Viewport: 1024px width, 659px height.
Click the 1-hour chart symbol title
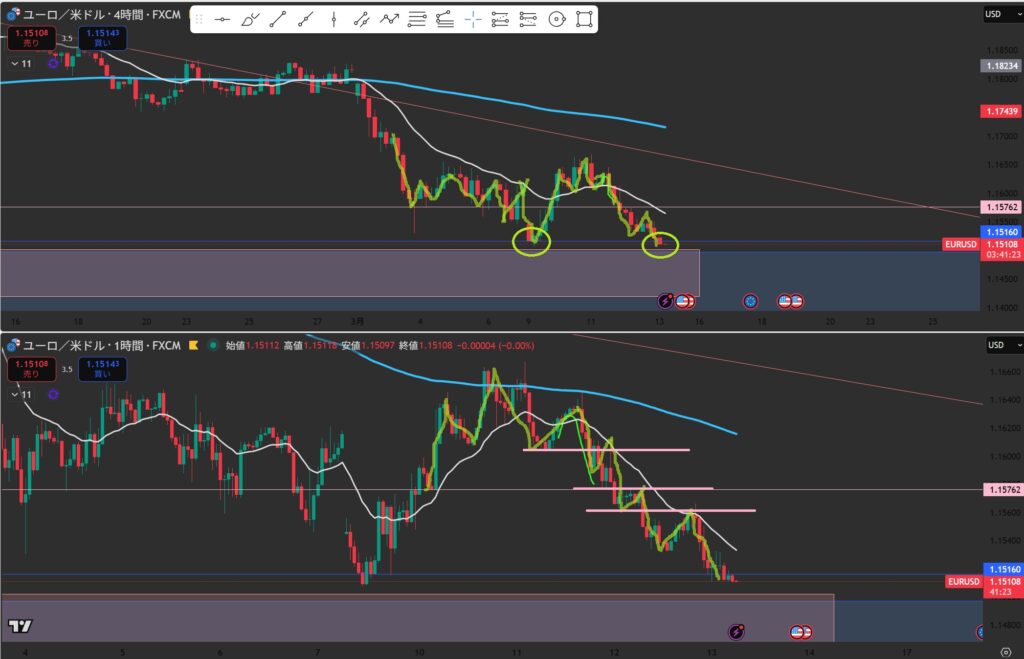coord(100,346)
